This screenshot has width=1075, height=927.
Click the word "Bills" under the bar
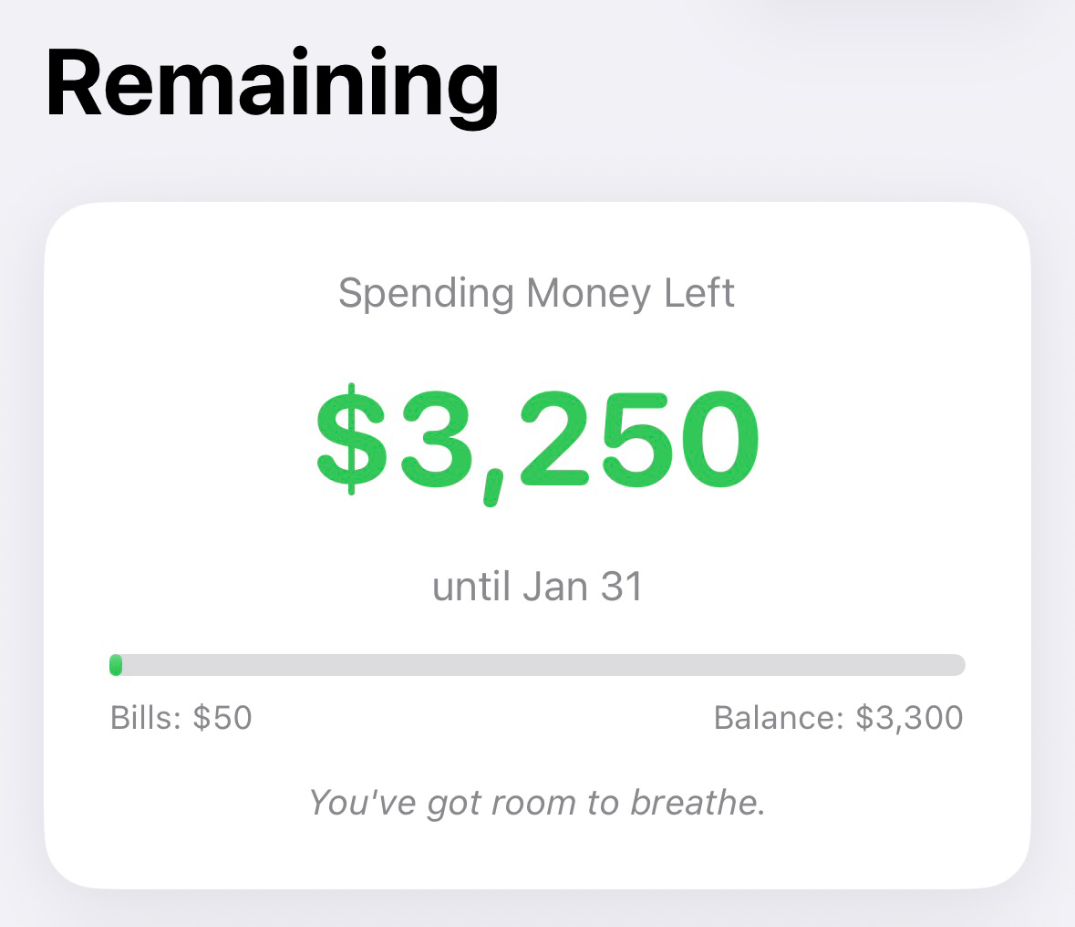139,718
